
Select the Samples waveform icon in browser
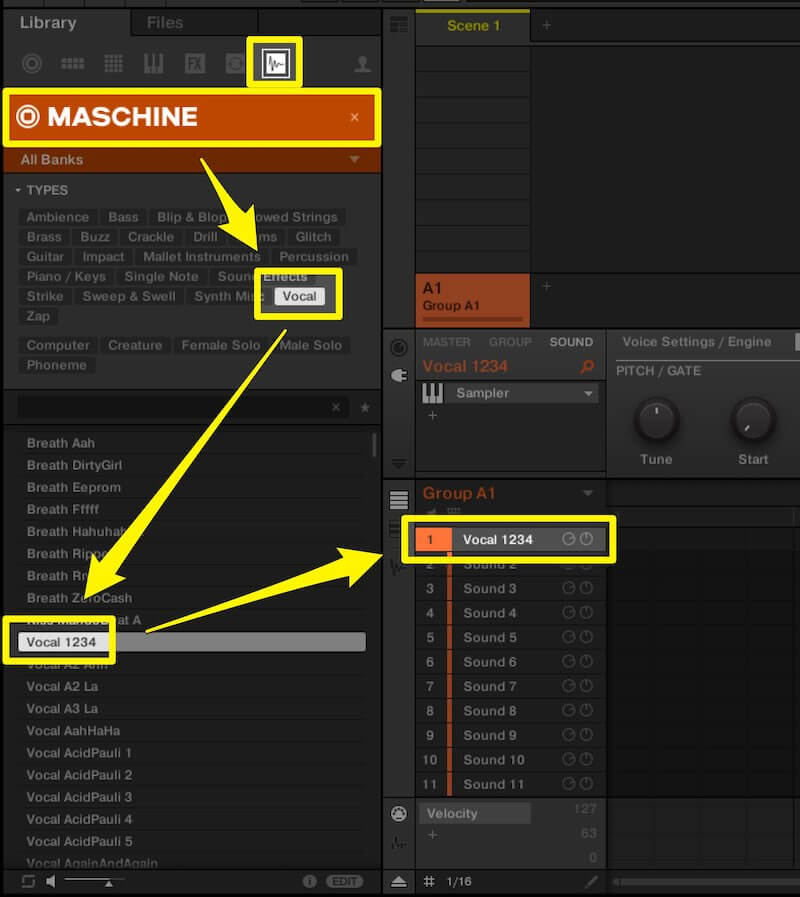pos(275,63)
